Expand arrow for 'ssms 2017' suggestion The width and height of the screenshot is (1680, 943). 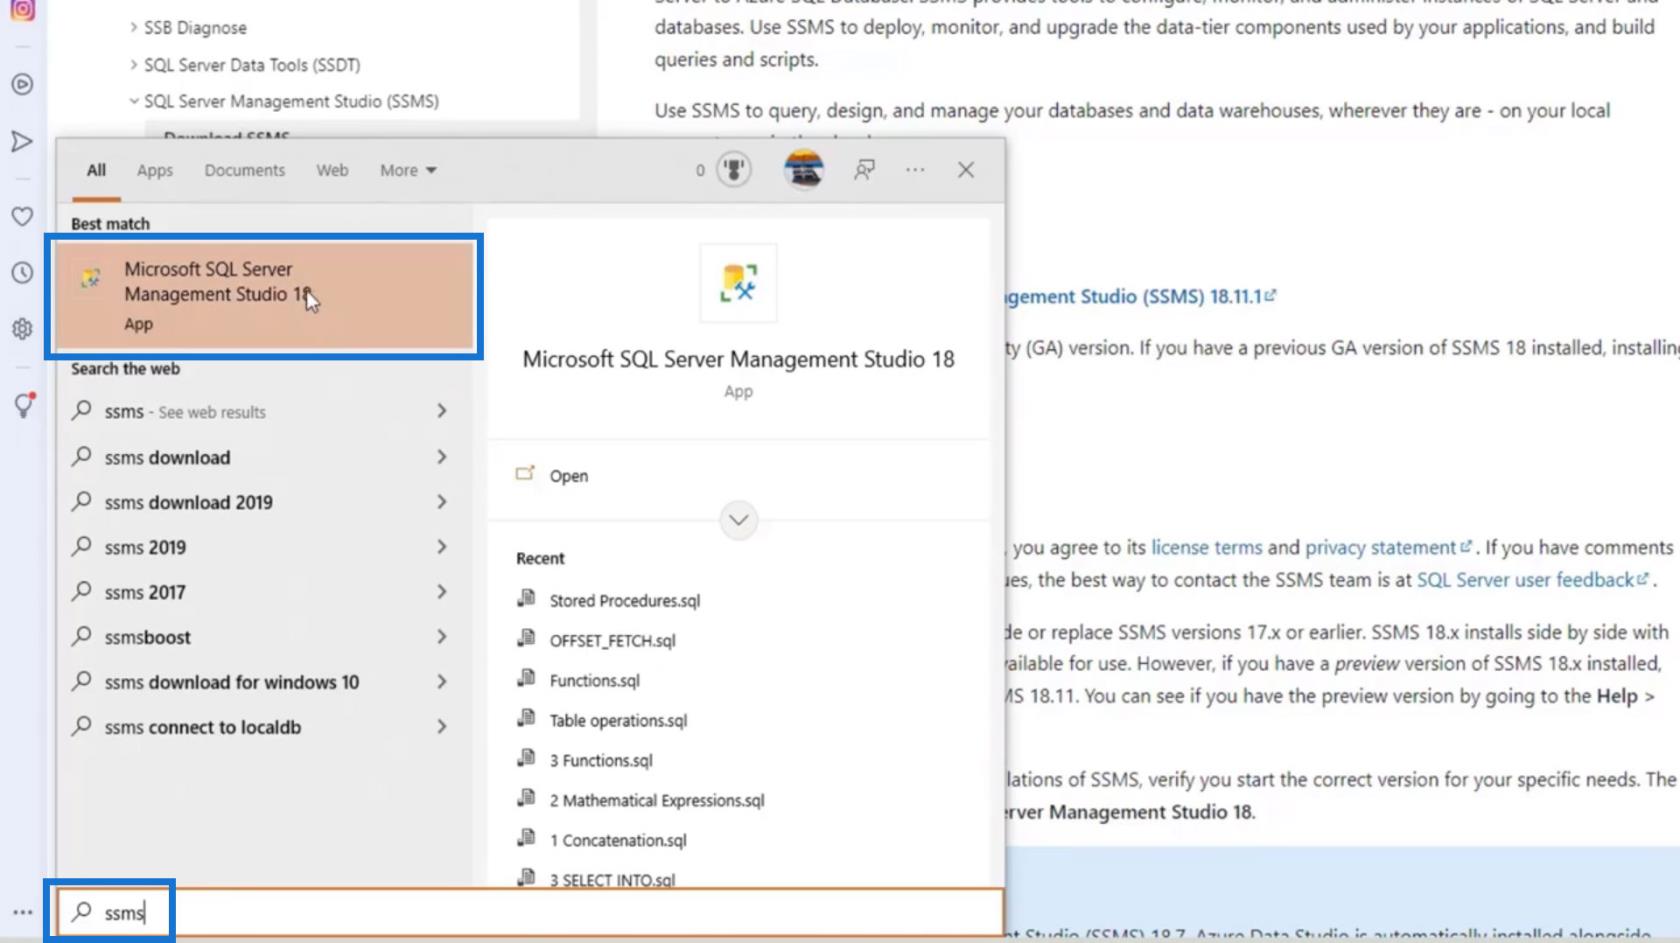point(442,592)
